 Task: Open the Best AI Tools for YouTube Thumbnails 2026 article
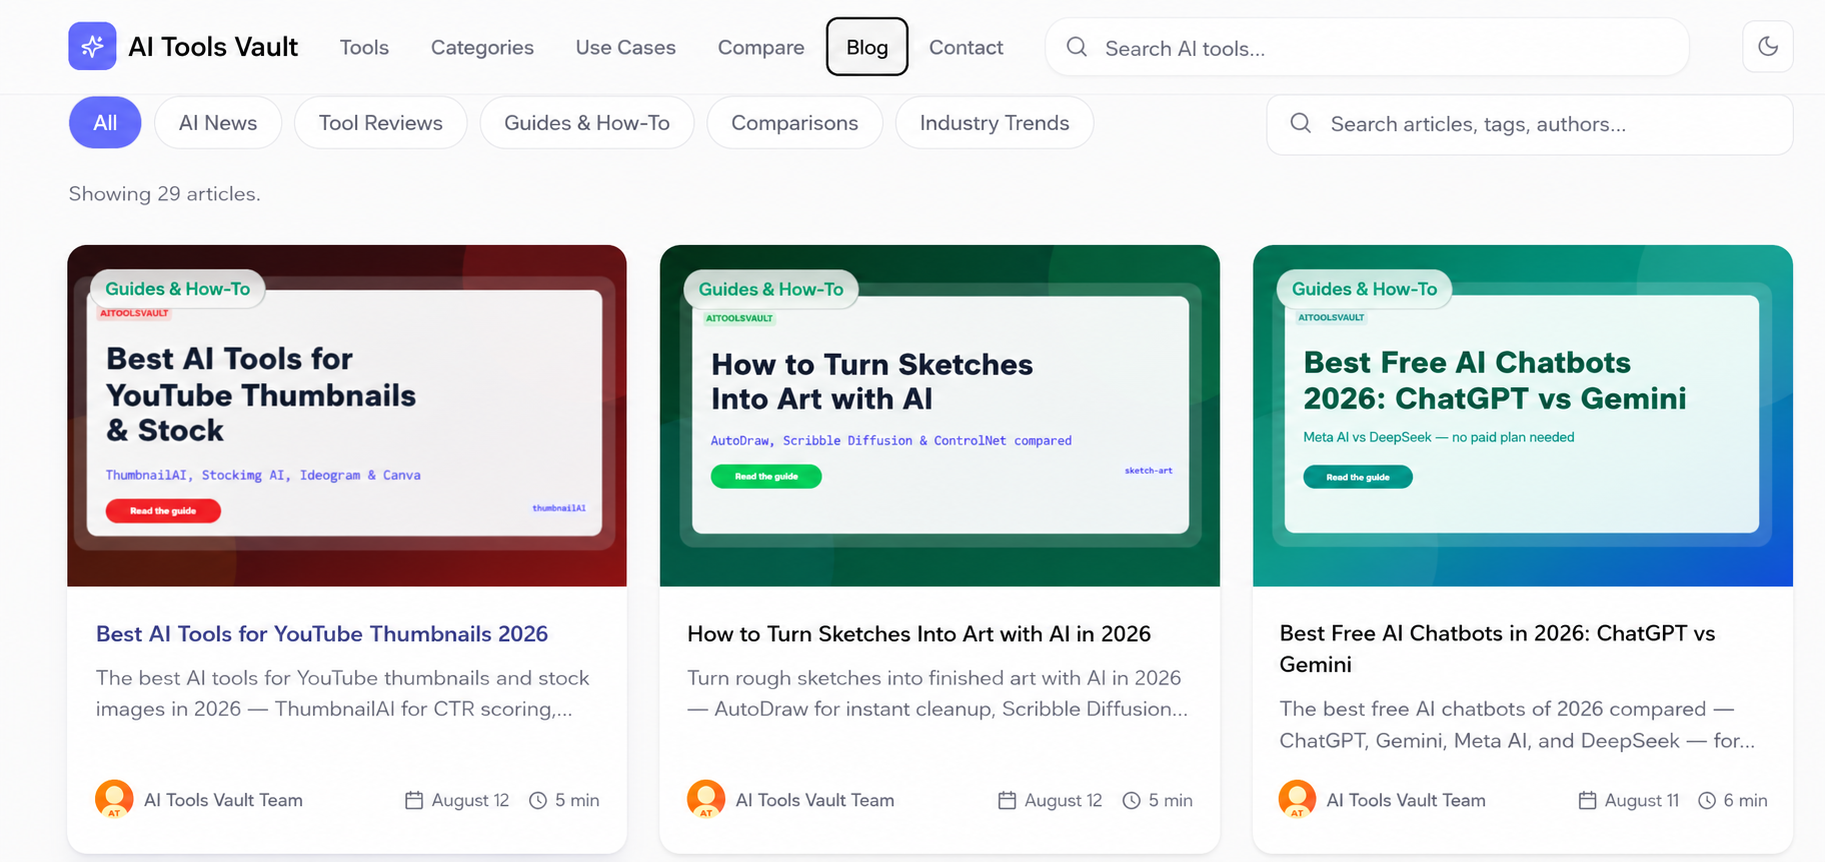click(322, 634)
